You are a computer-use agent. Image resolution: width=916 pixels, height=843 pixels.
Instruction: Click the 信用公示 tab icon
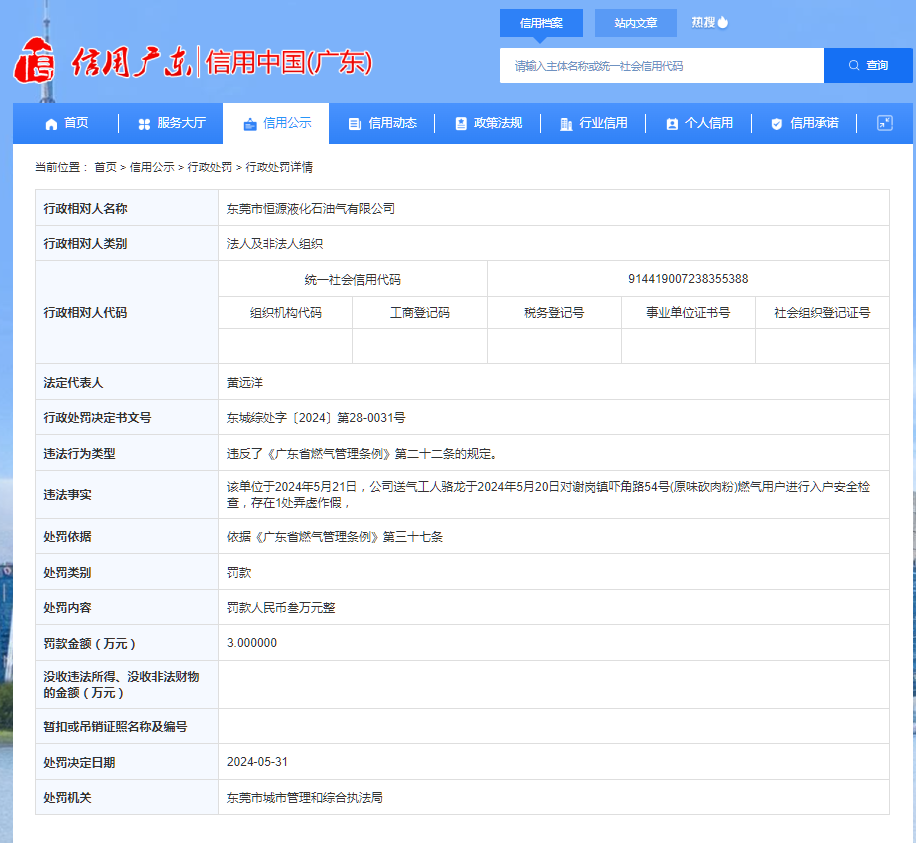pos(250,124)
